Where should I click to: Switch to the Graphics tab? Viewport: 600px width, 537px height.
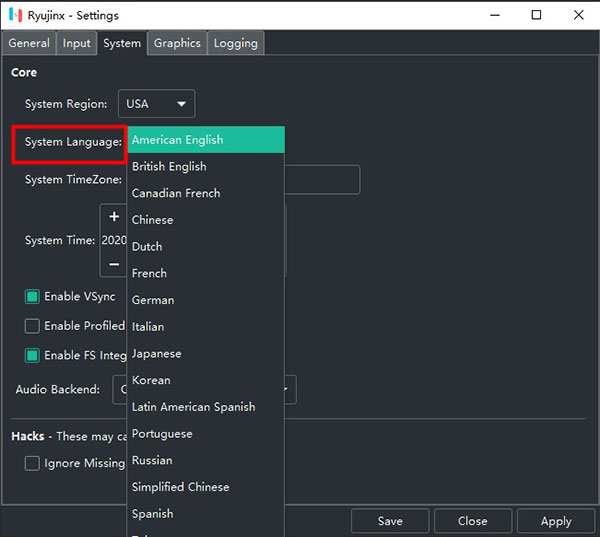click(x=177, y=43)
